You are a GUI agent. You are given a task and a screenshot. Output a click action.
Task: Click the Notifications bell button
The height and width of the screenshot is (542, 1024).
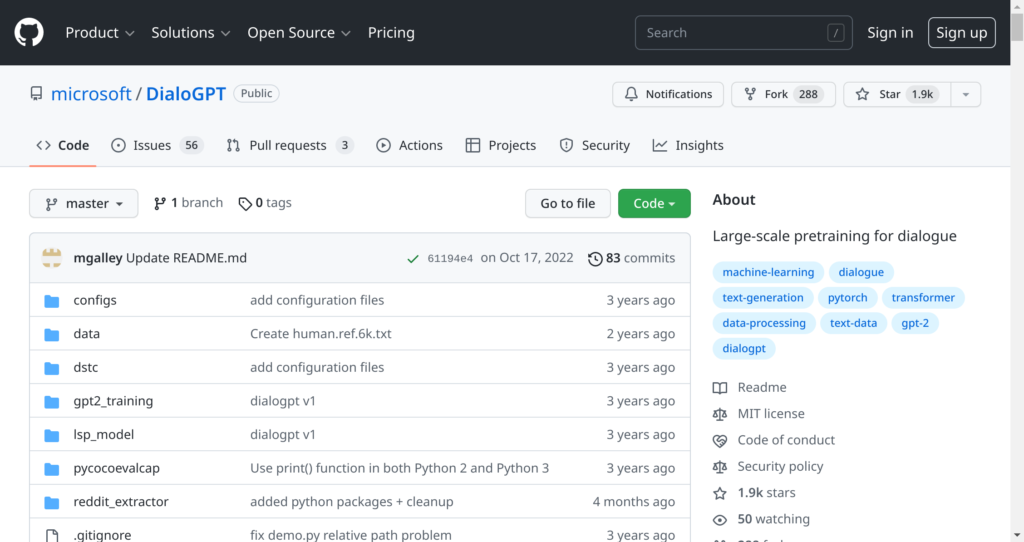tap(667, 94)
